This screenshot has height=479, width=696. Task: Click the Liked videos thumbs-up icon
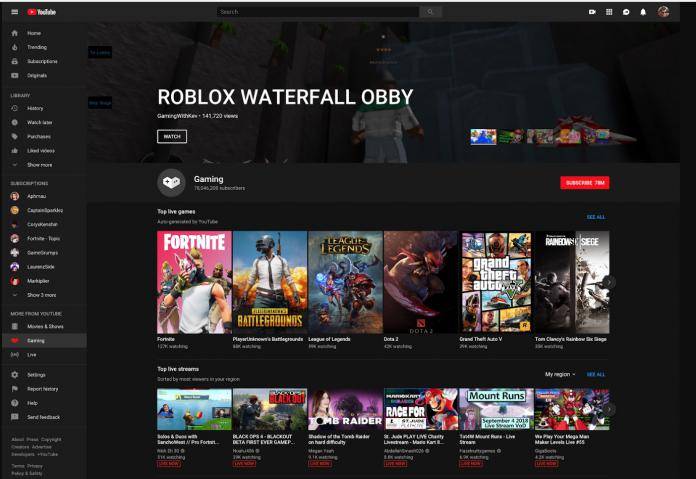click(15, 150)
